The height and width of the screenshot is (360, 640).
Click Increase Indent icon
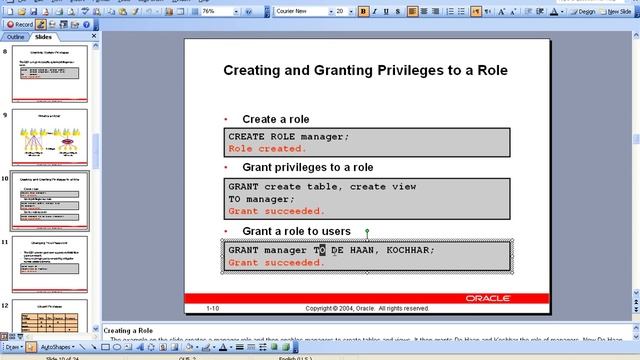coord(540,12)
